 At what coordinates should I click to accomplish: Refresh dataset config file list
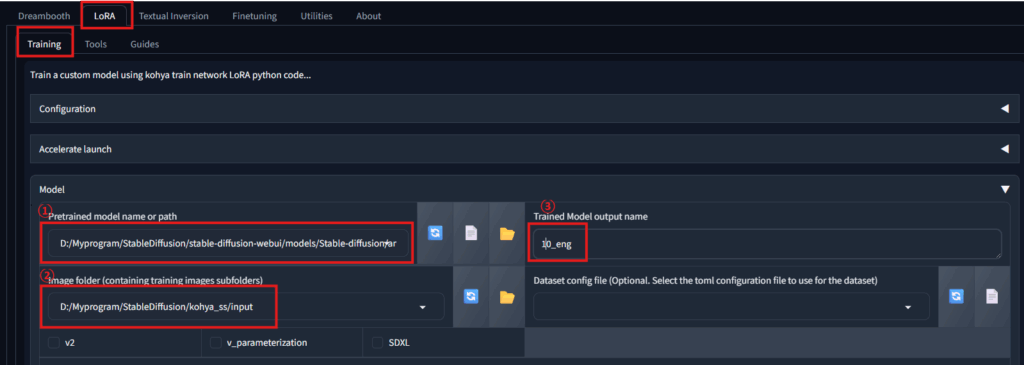click(x=956, y=297)
